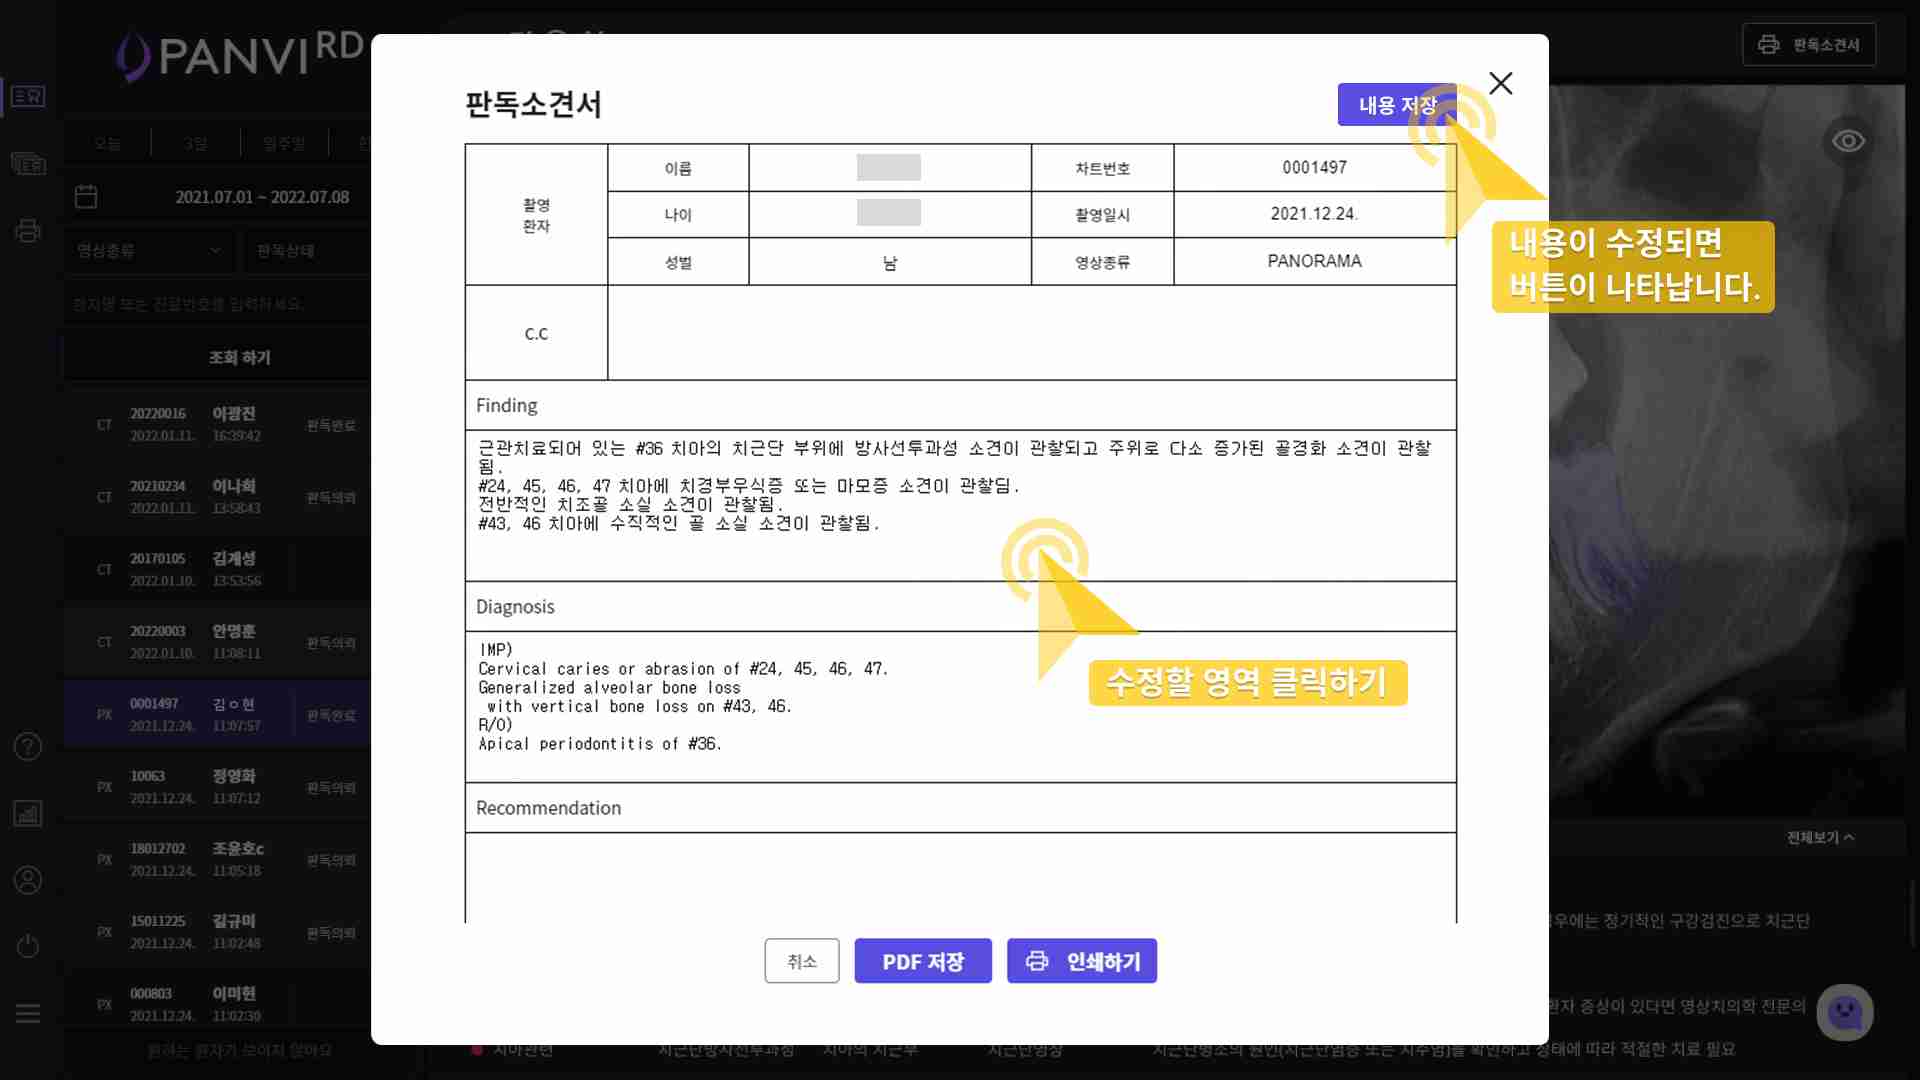Open the 판독상태 dropdown
1920x1080 pixels.
[306, 250]
